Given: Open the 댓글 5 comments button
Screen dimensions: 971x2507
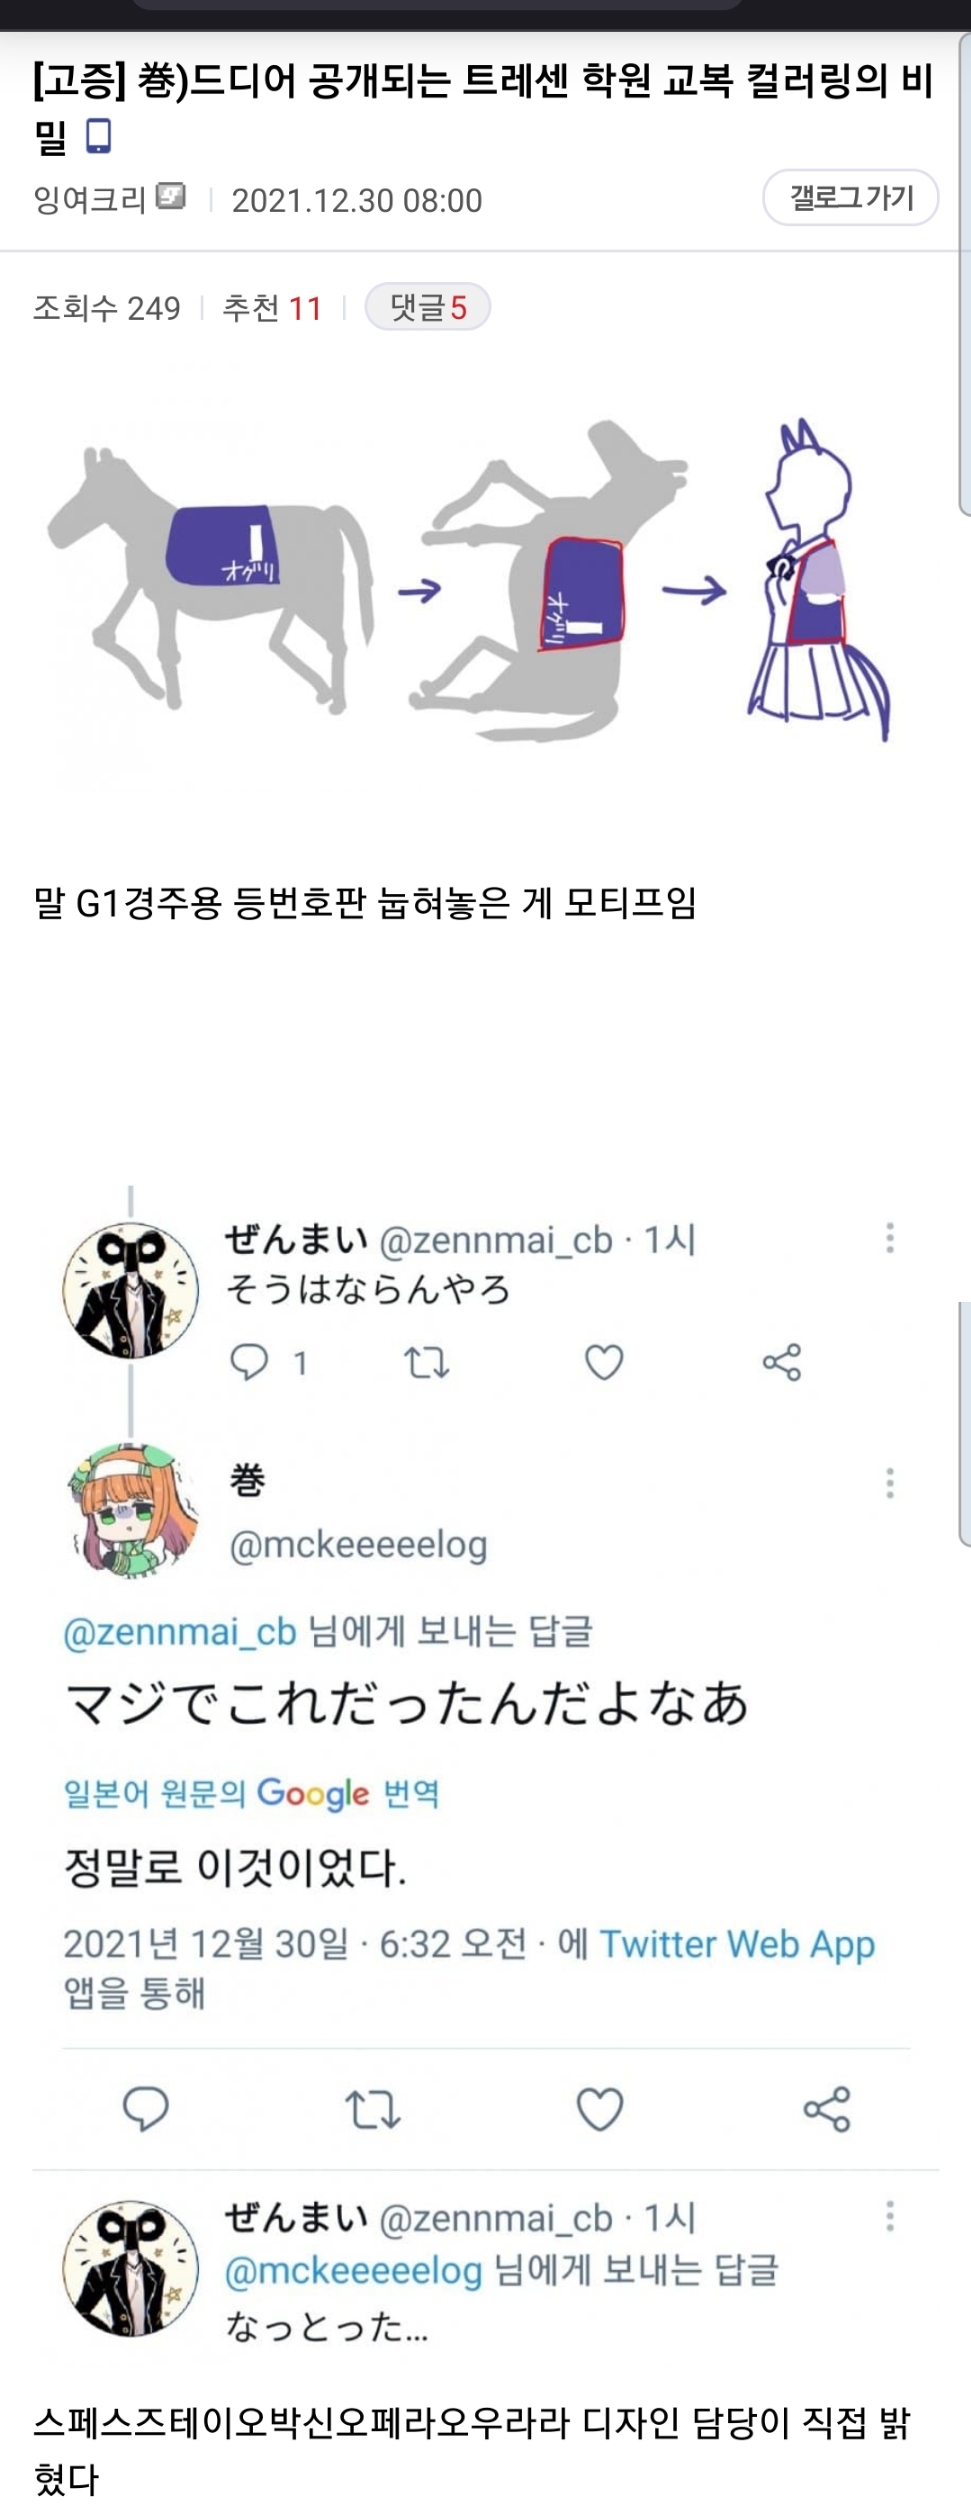Looking at the screenshot, I should point(428,307).
